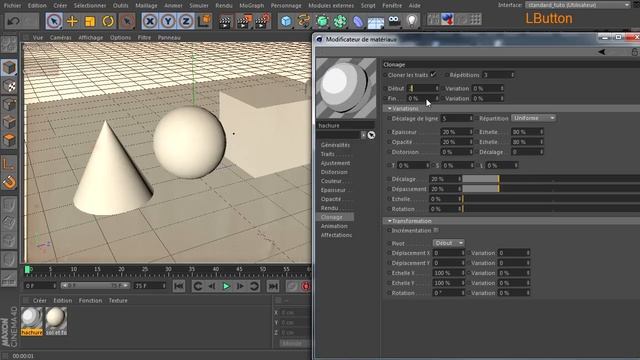
Task: Open the Maillage menu
Action: (x=146, y=6)
